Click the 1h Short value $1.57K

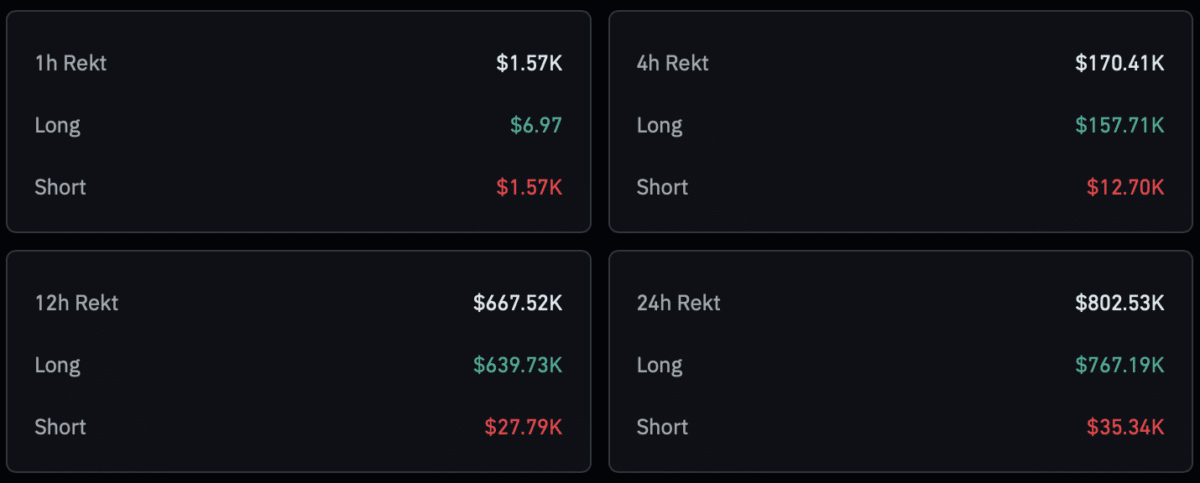click(x=529, y=187)
